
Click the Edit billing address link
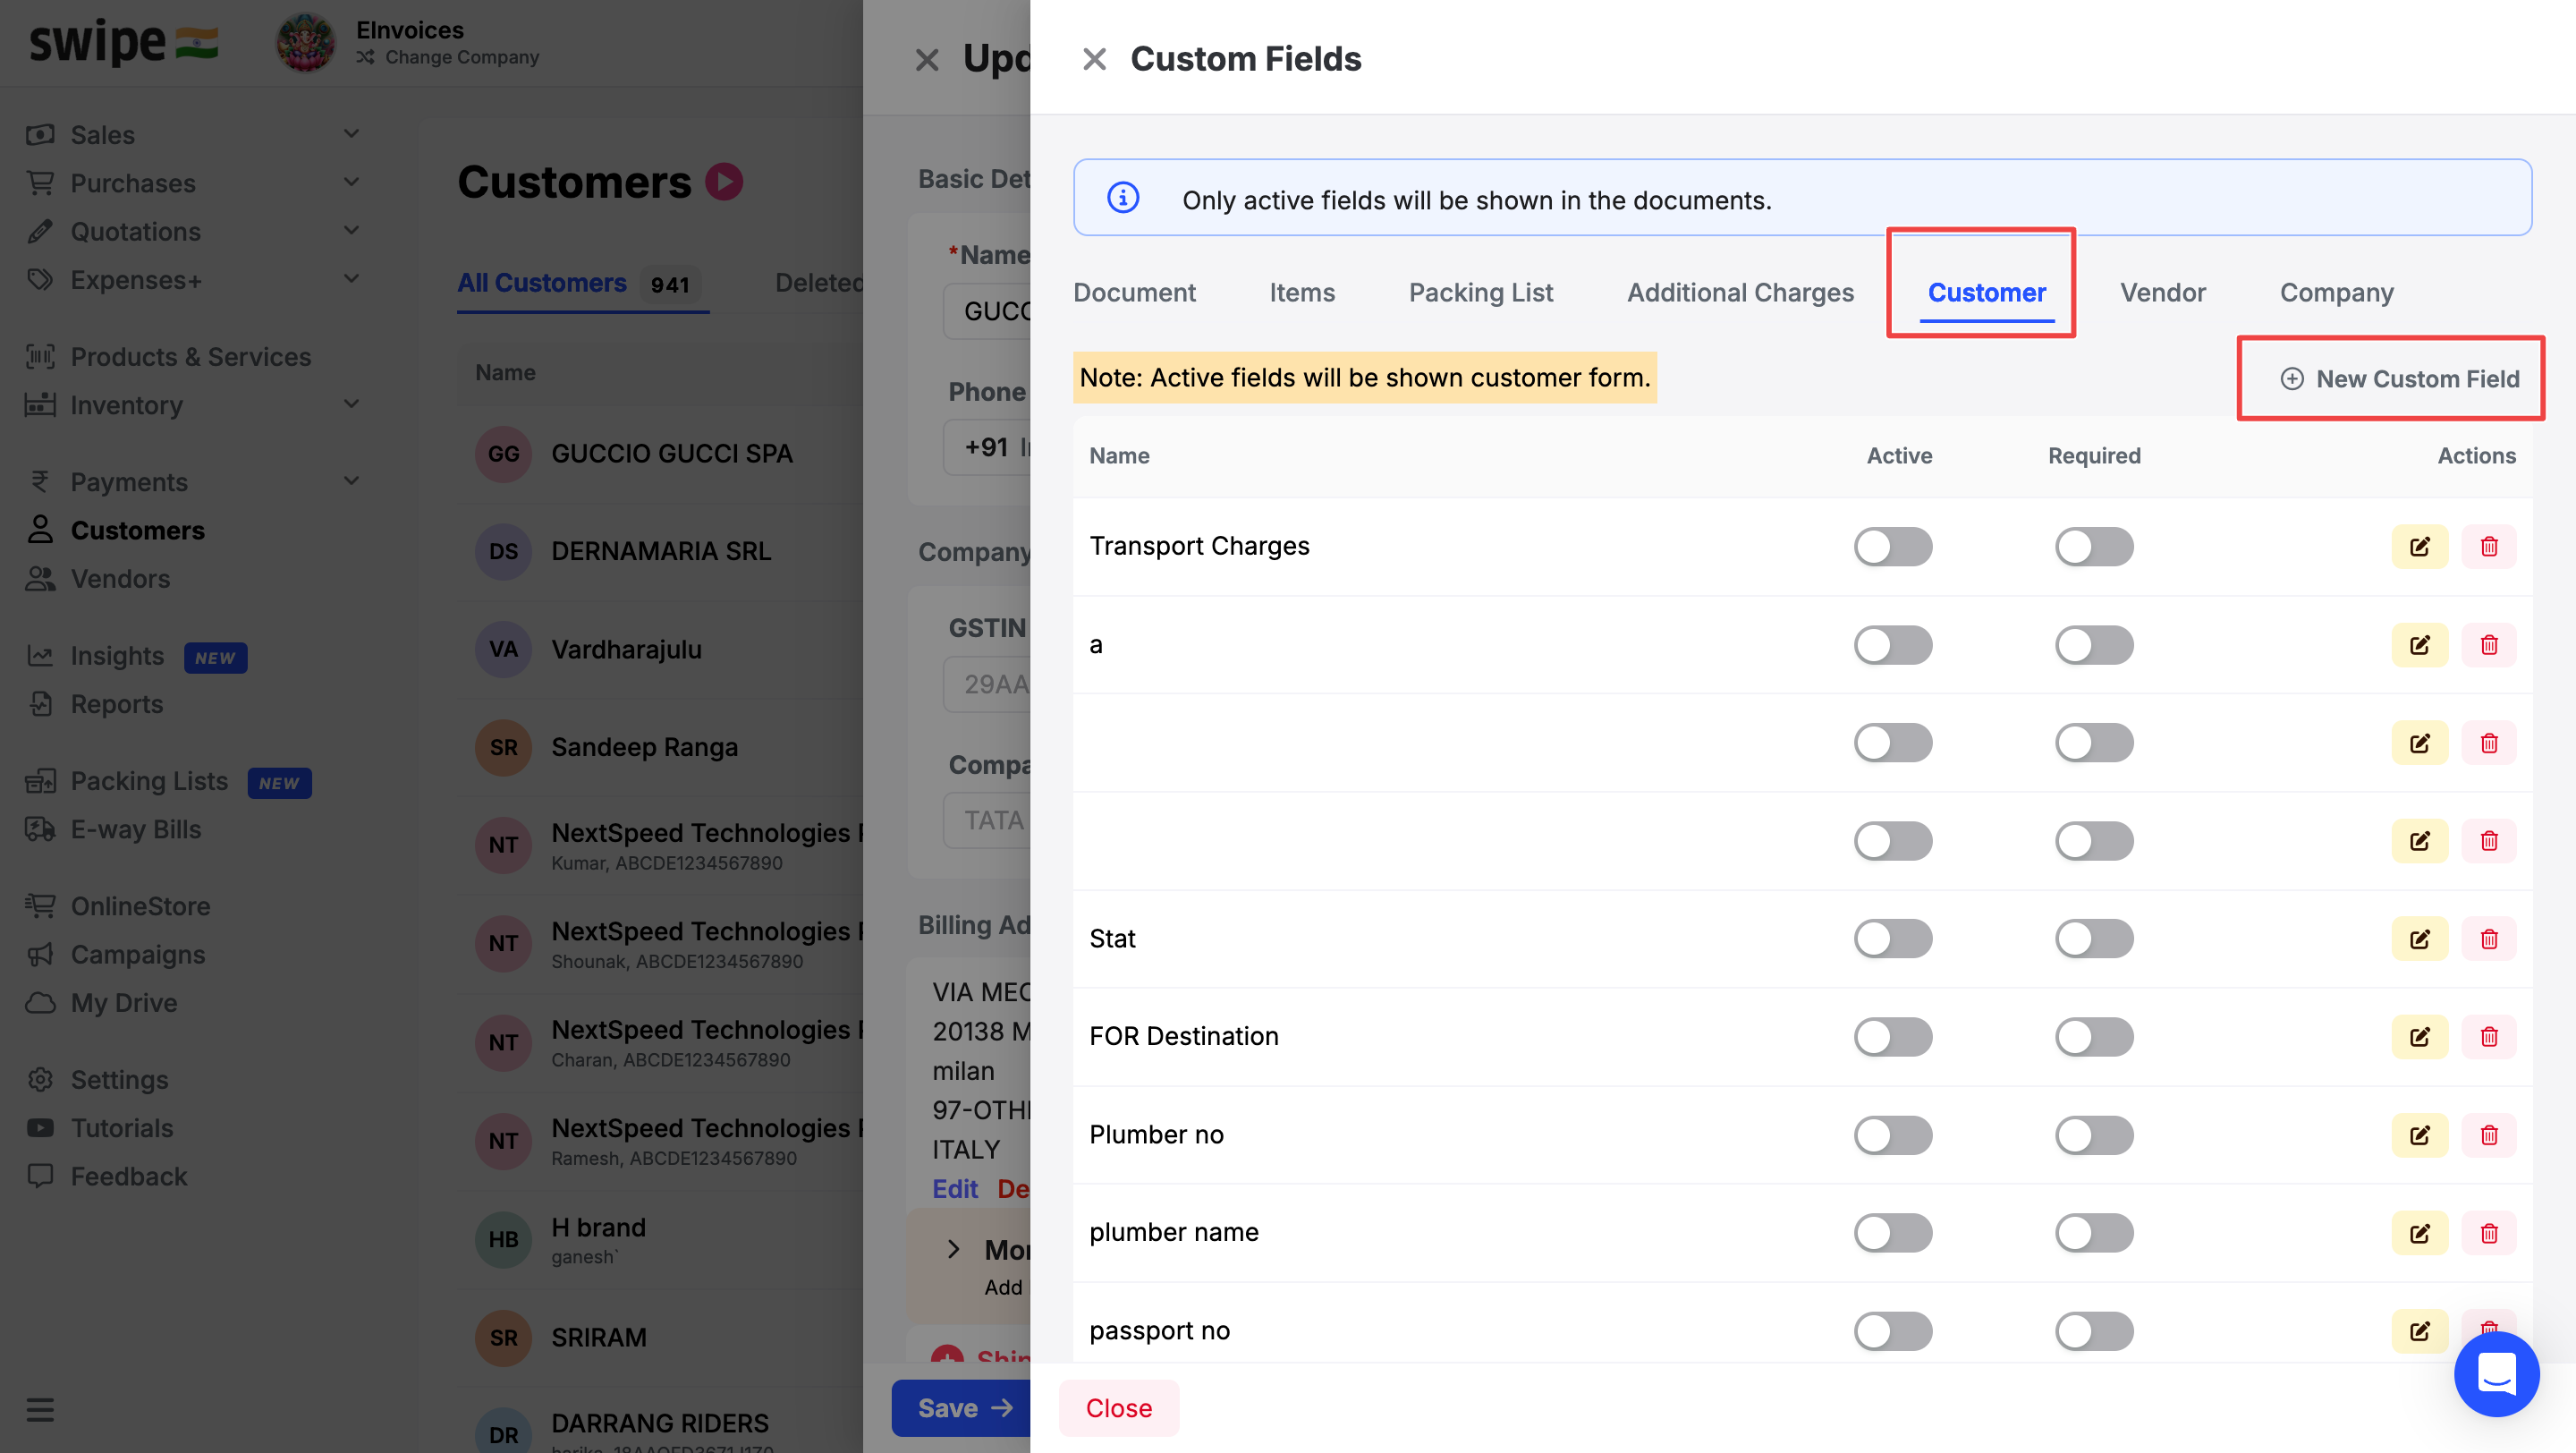point(955,1189)
